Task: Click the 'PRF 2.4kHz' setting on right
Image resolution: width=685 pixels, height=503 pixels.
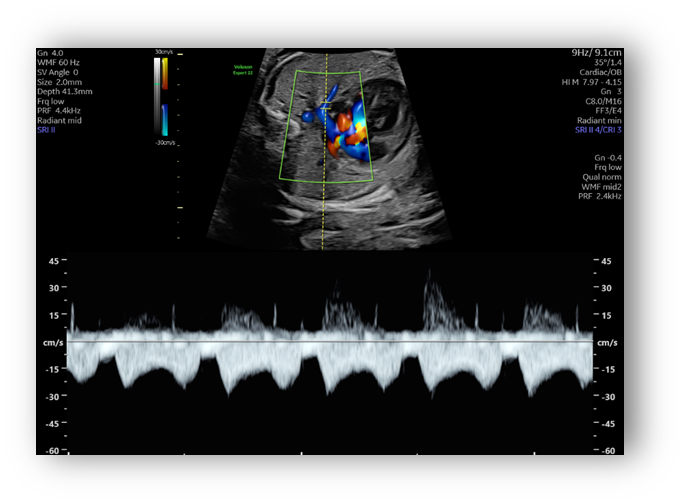Action: click(x=598, y=196)
